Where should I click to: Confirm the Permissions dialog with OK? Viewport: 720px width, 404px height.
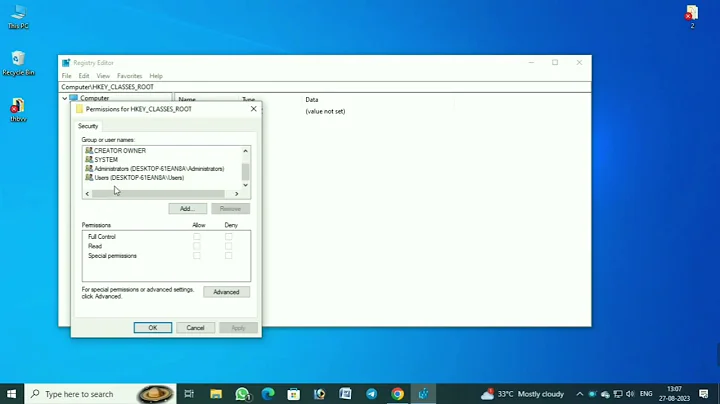click(x=153, y=328)
